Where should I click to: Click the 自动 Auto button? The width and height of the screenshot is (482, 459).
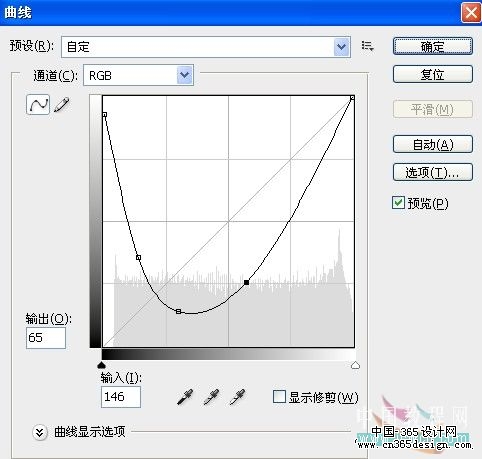(x=433, y=144)
